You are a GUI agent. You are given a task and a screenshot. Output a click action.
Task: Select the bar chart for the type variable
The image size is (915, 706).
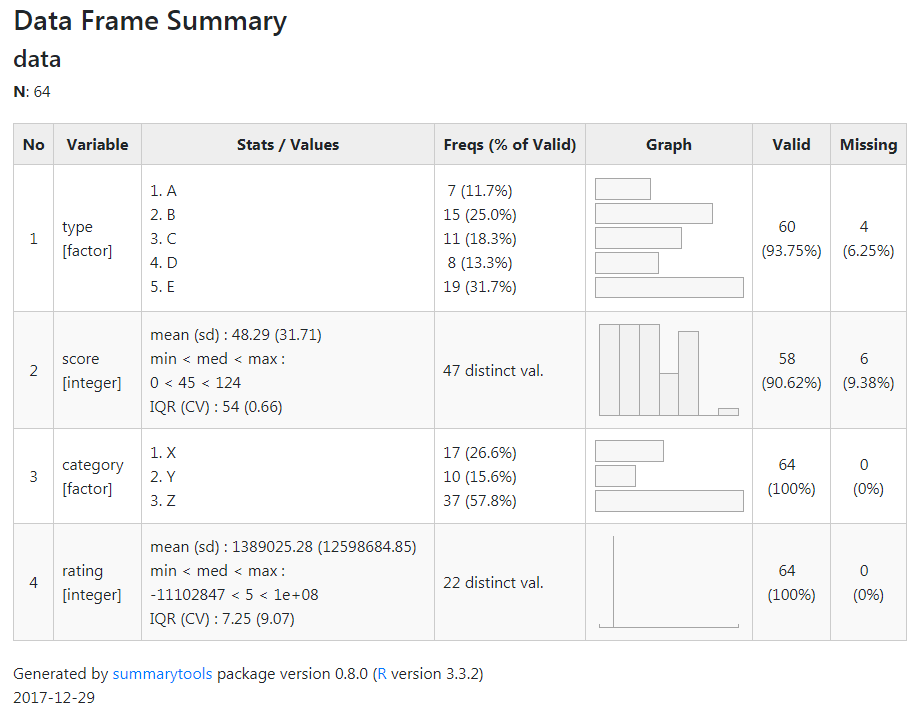pos(668,237)
